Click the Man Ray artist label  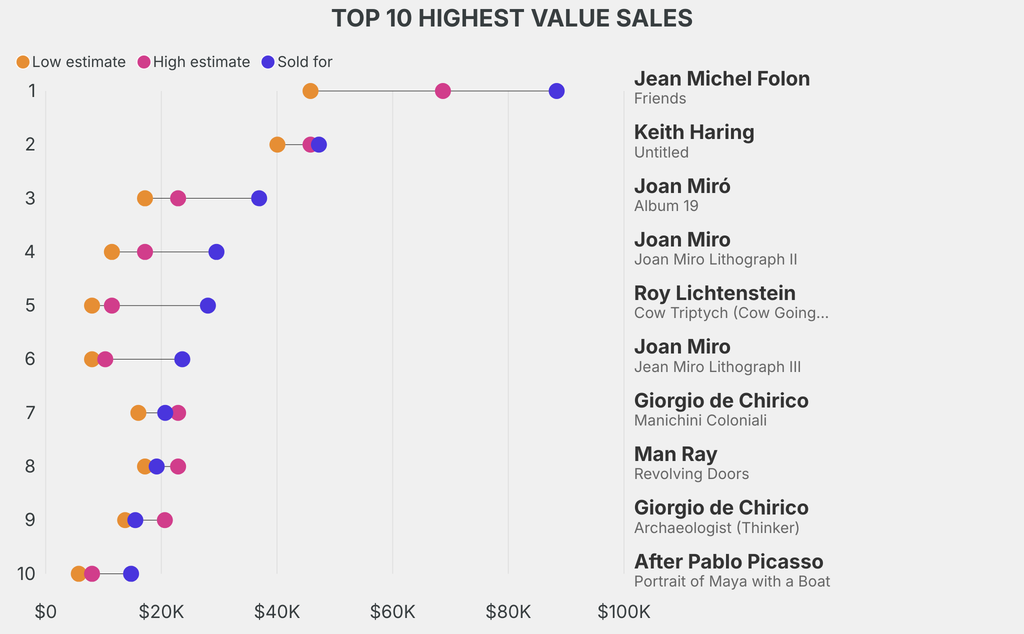[676, 454]
